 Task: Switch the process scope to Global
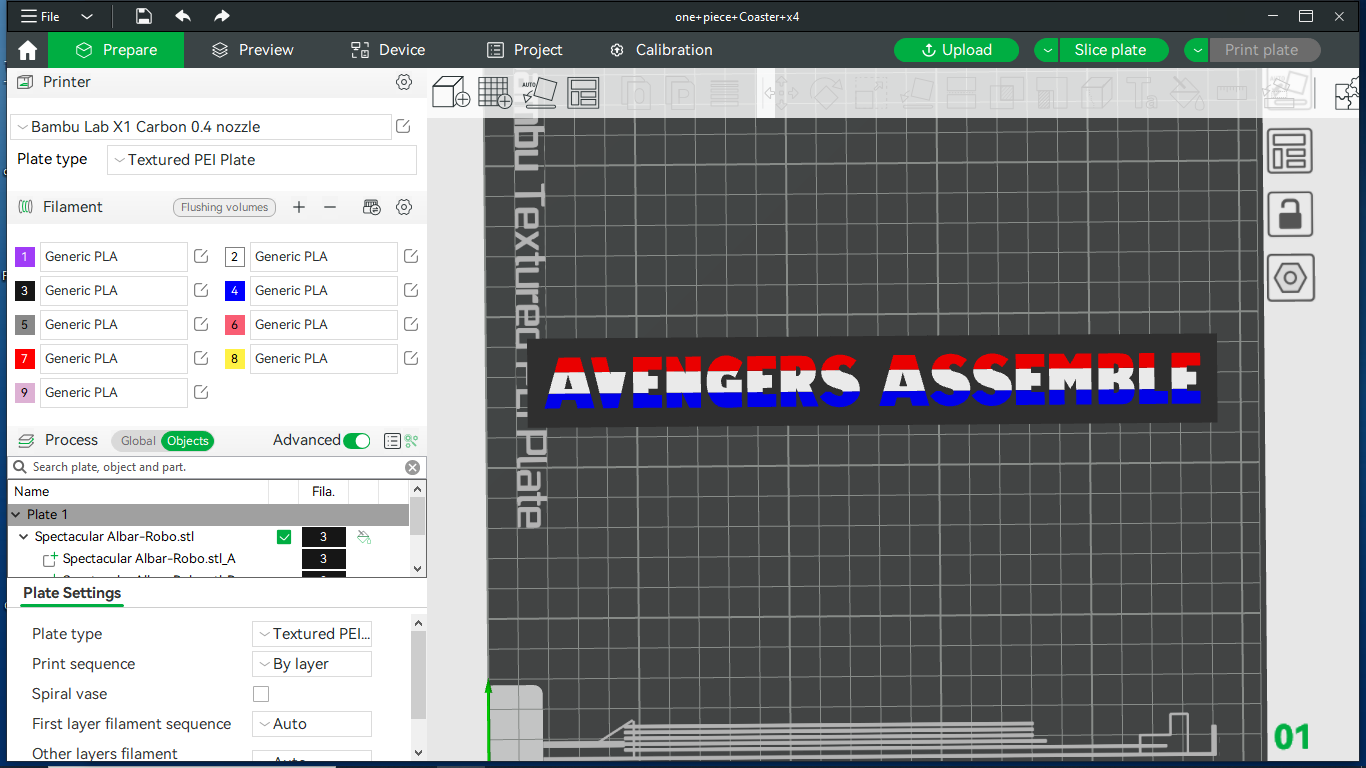138,441
